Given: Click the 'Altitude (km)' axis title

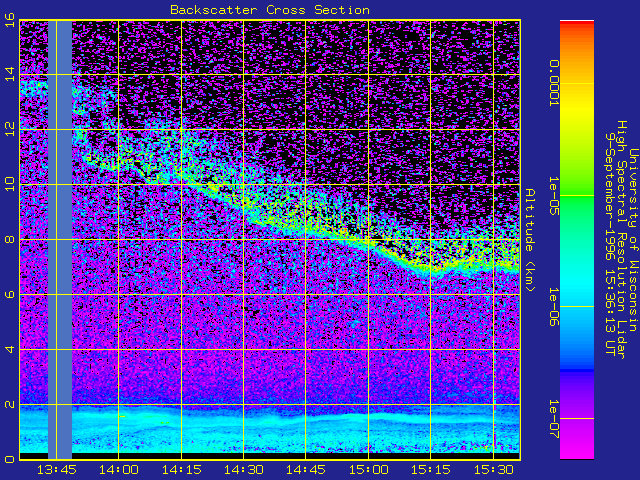Looking at the screenshot, I should coord(530,240).
